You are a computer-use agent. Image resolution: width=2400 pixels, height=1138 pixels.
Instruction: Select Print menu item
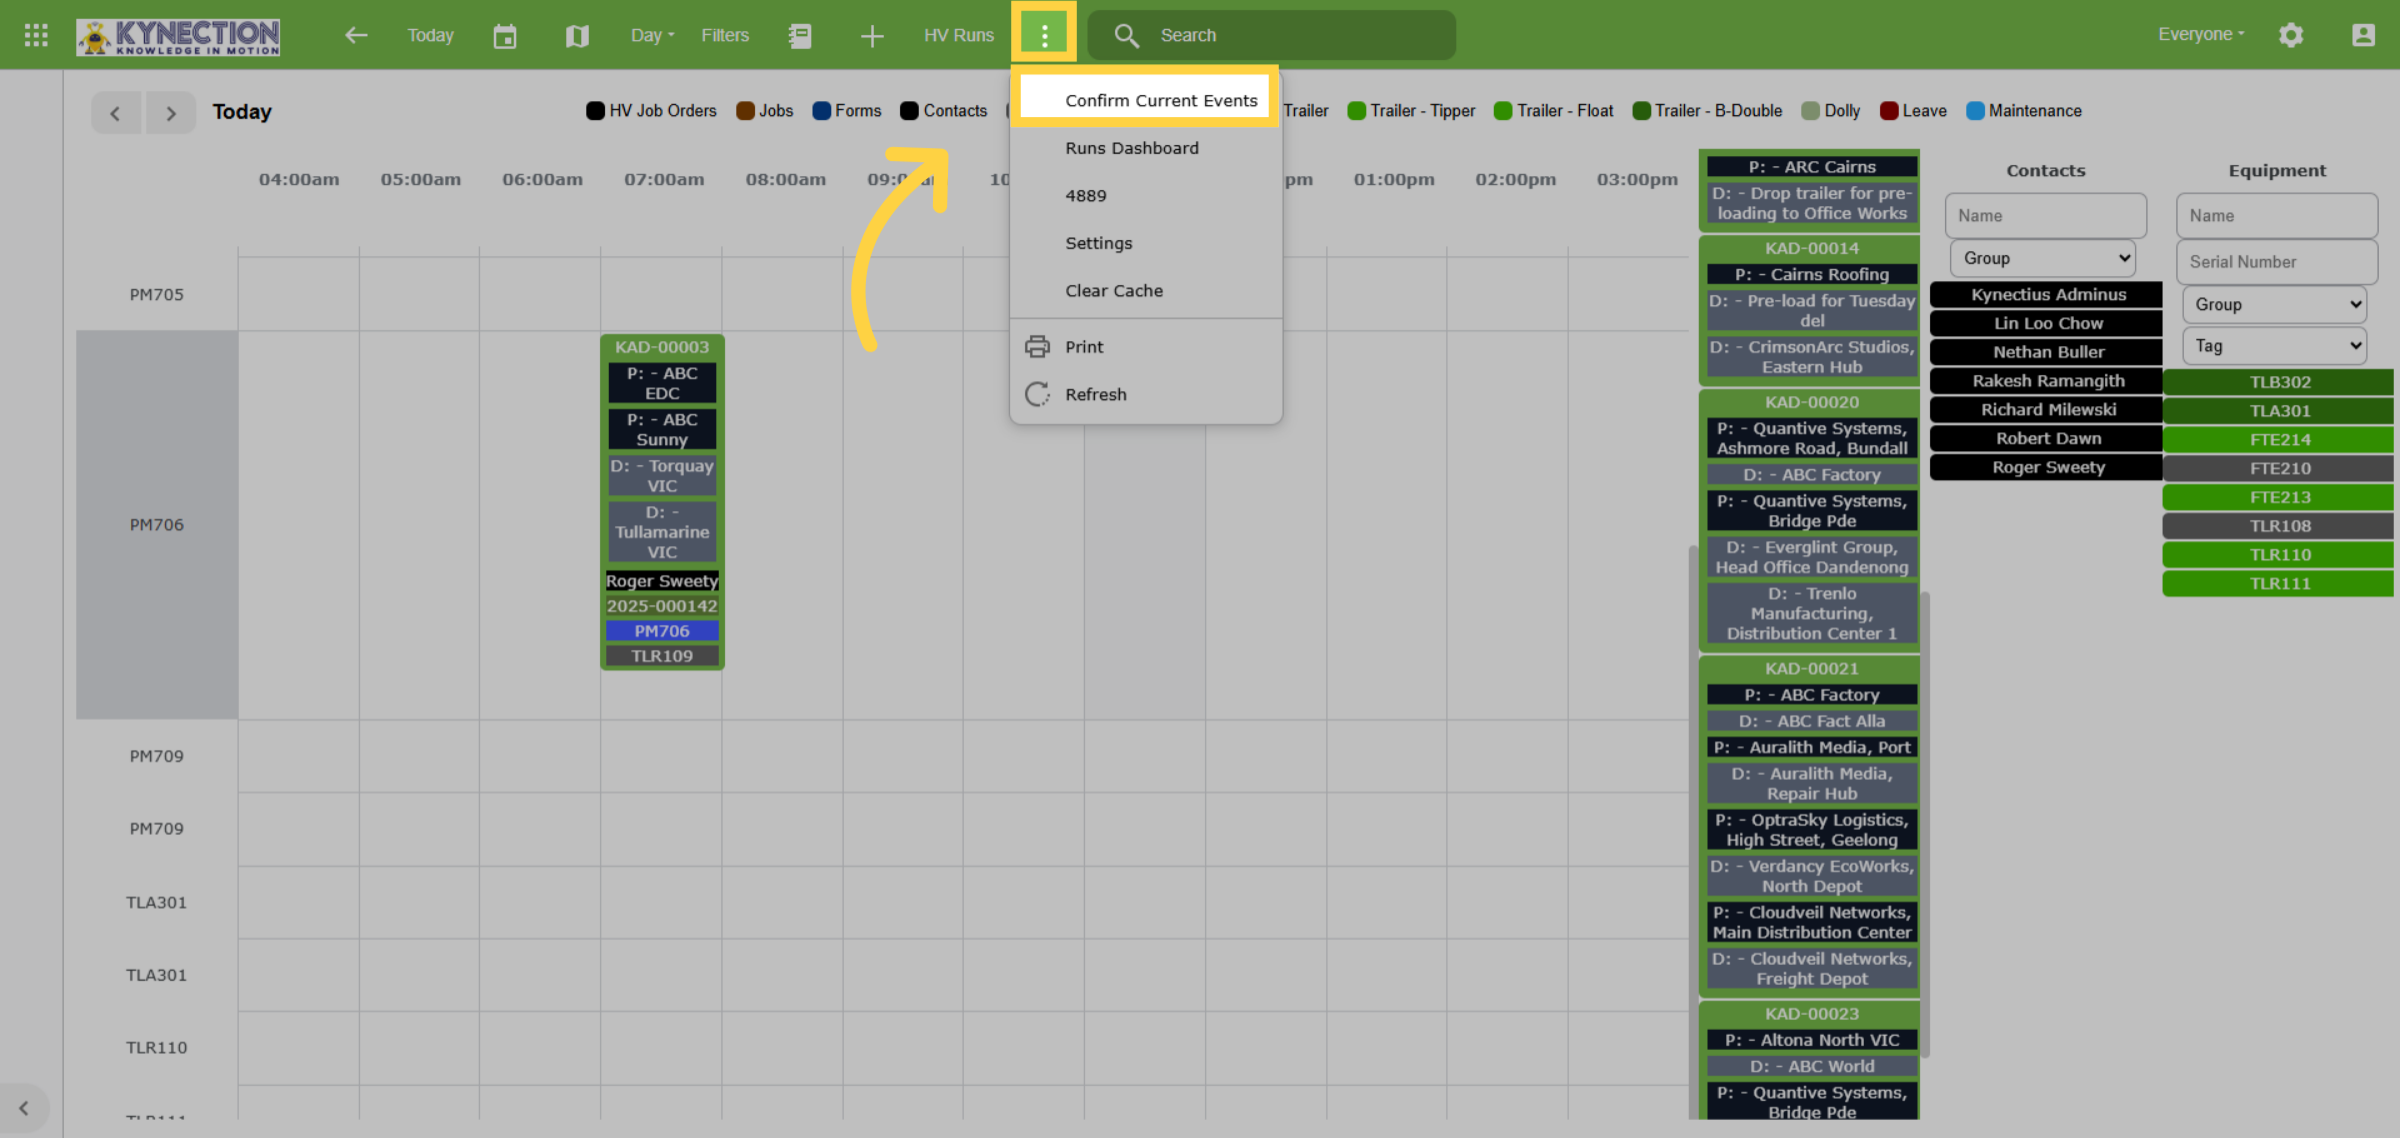[x=1146, y=347]
